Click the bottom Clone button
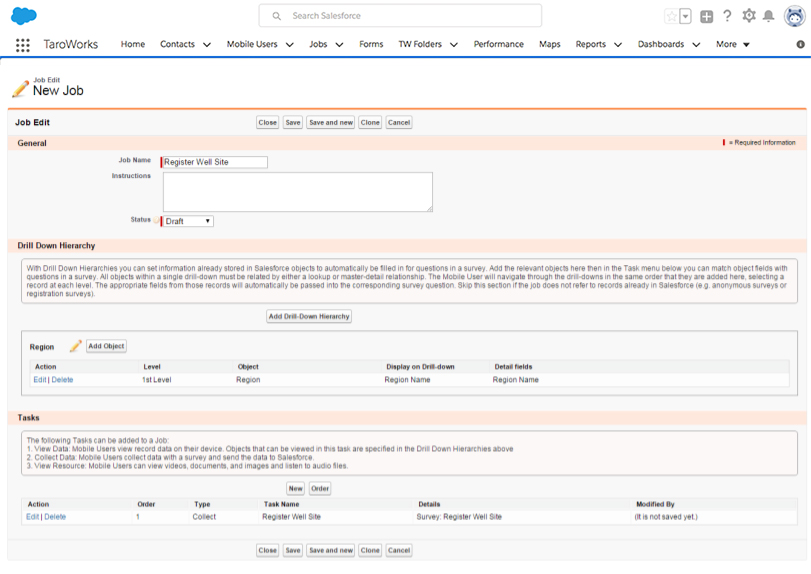Image resolution: width=811 pixels, height=574 pixels. click(x=370, y=550)
